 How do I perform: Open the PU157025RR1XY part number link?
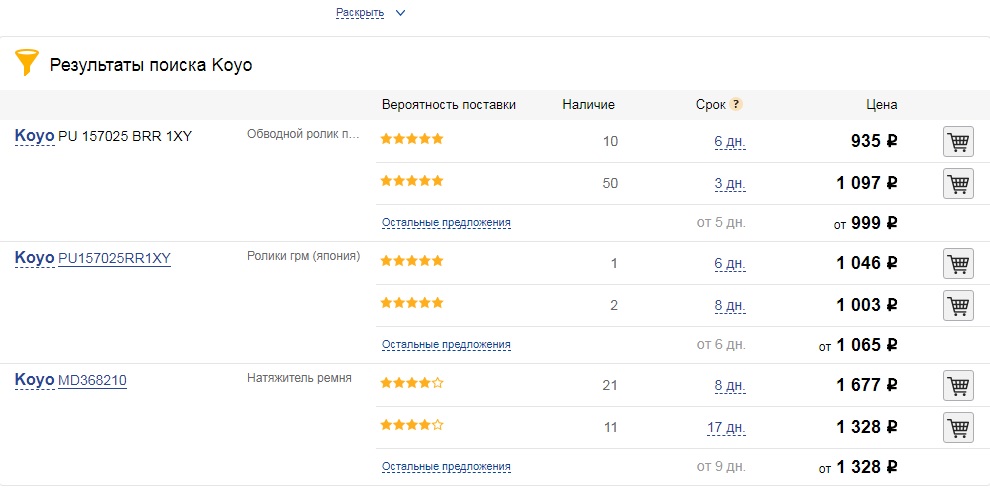[x=114, y=258]
